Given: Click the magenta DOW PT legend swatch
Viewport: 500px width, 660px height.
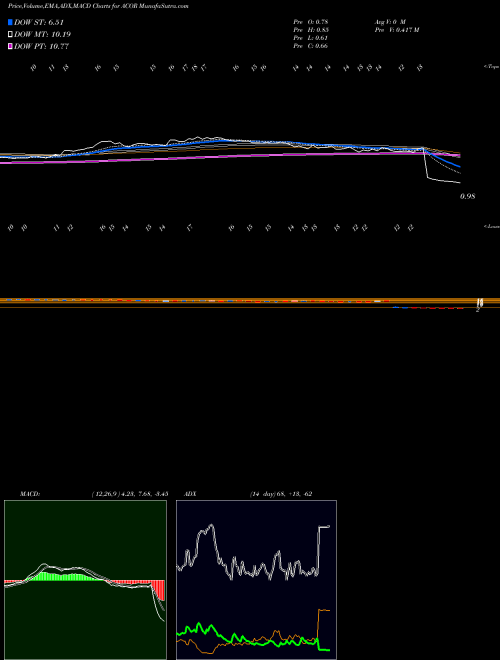Looking at the screenshot, I should (10, 46).
